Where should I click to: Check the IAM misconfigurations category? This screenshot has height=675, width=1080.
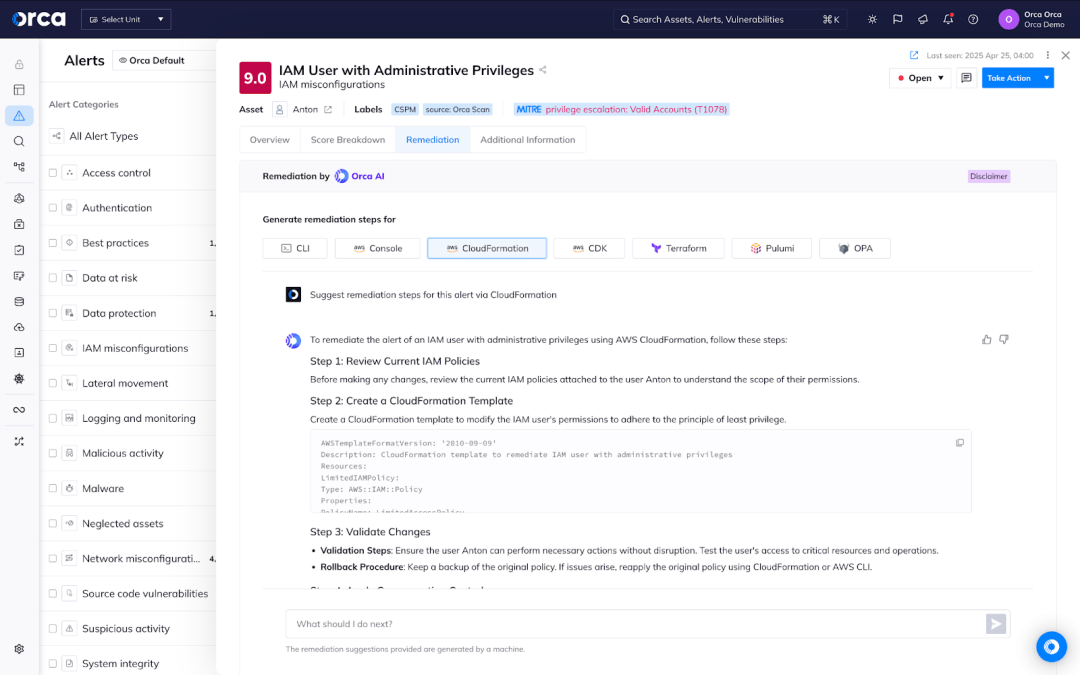point(52,349)
